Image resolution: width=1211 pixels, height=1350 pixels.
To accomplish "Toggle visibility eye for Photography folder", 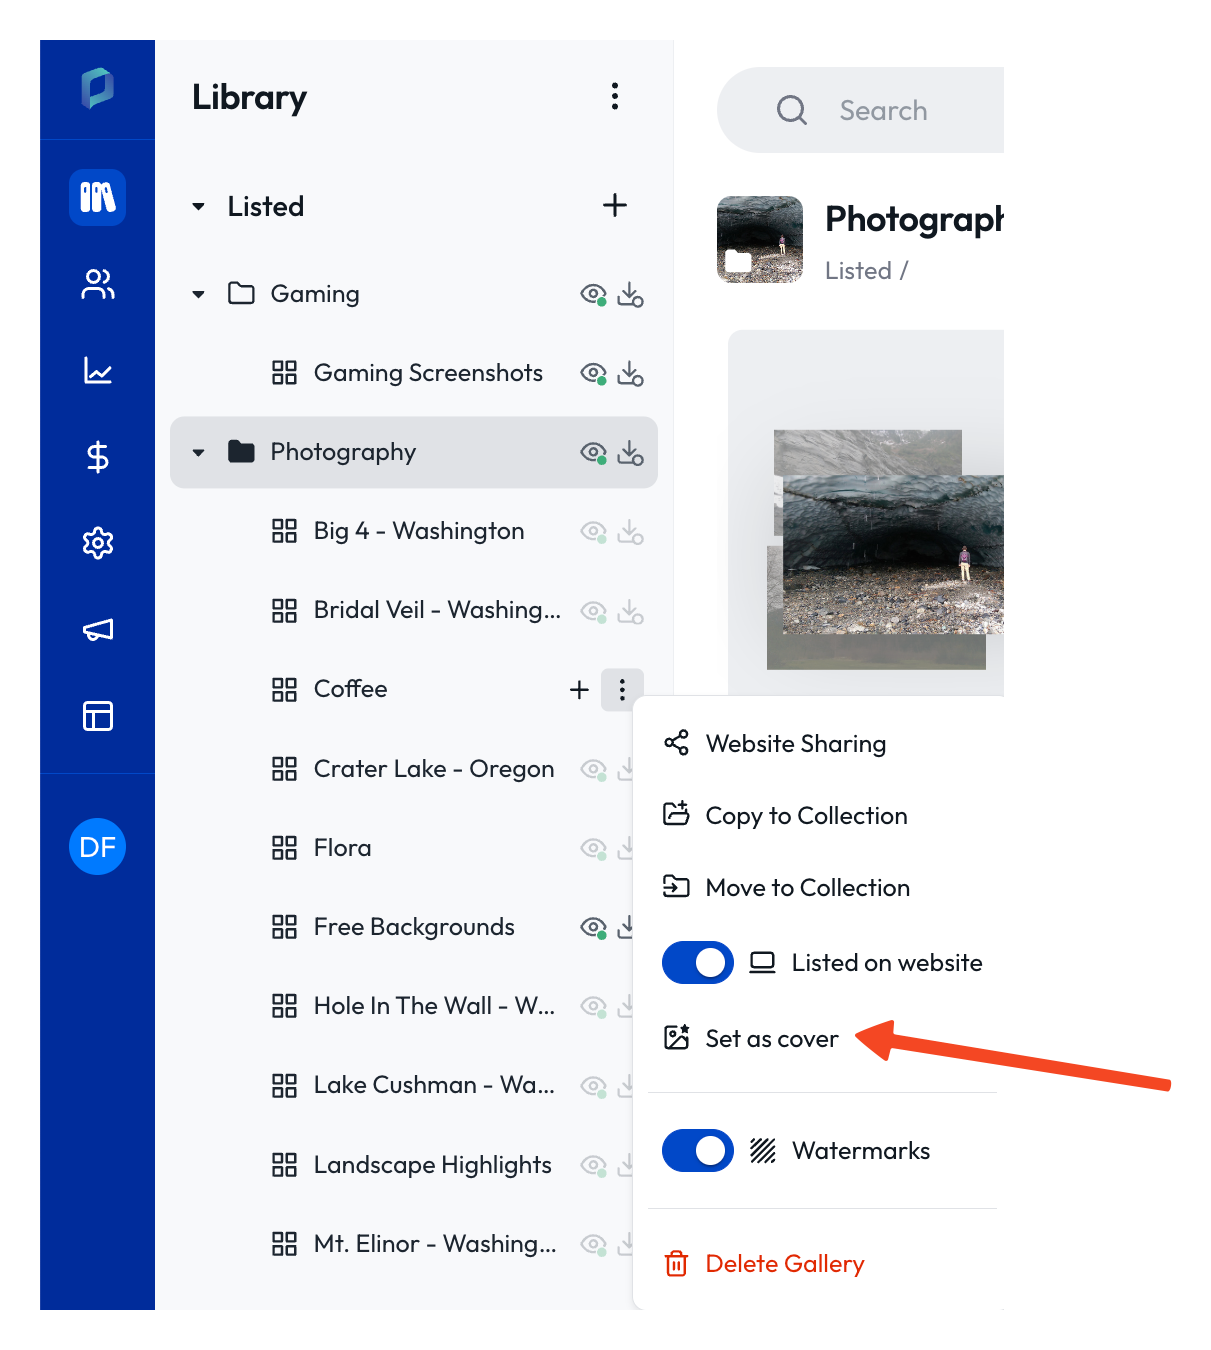I will pyautogui.click(x=593, y=452).
